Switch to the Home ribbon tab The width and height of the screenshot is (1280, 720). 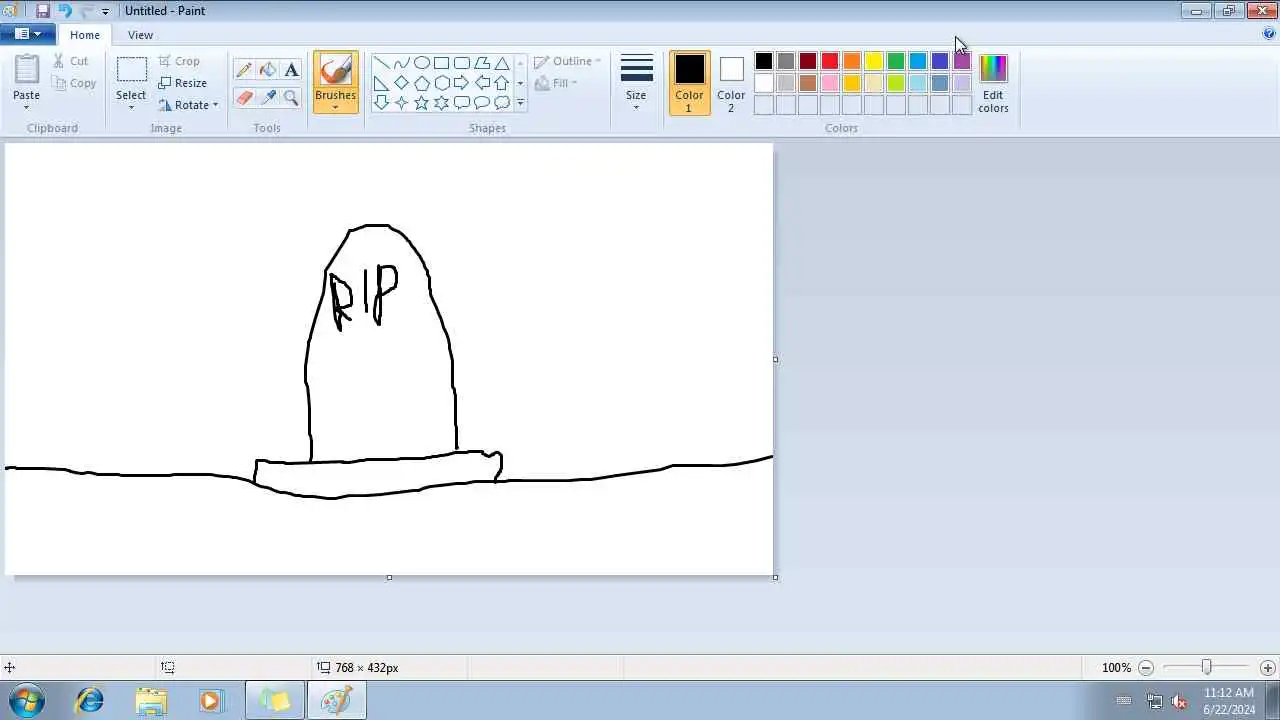pos(85,35)
